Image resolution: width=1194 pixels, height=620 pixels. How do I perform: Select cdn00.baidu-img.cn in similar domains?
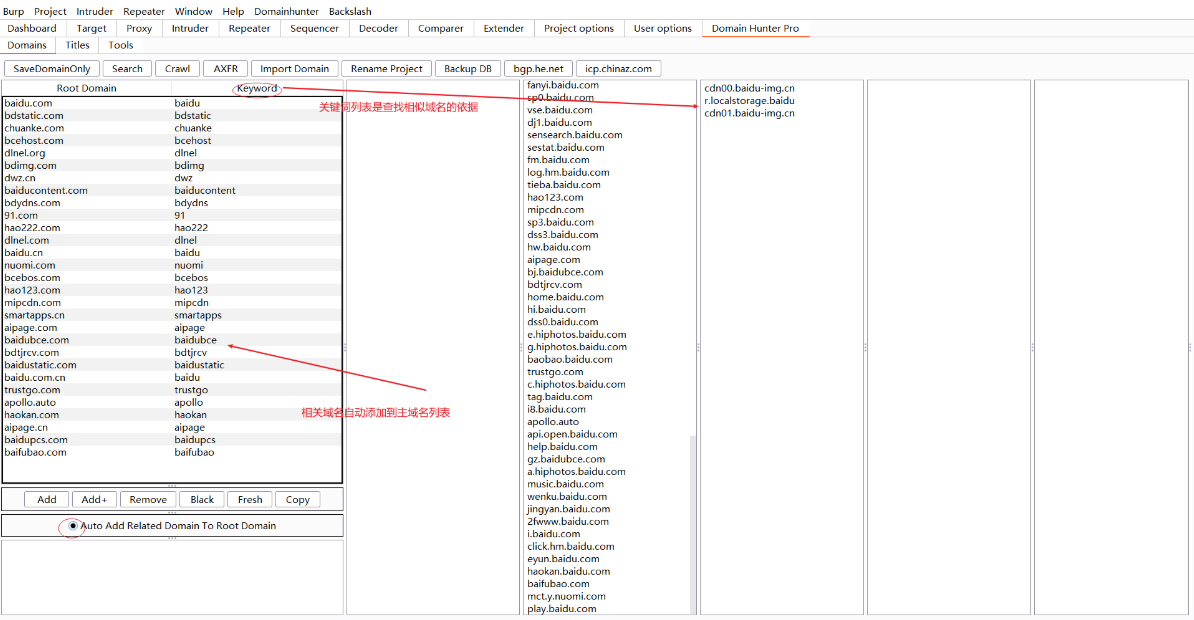(749, 88)
